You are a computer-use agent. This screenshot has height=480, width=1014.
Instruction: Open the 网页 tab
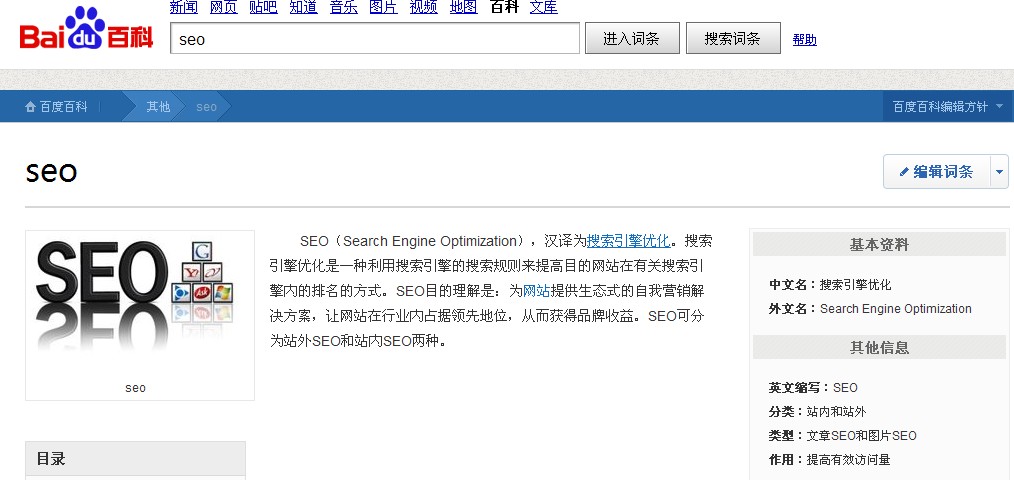point(224,7)
